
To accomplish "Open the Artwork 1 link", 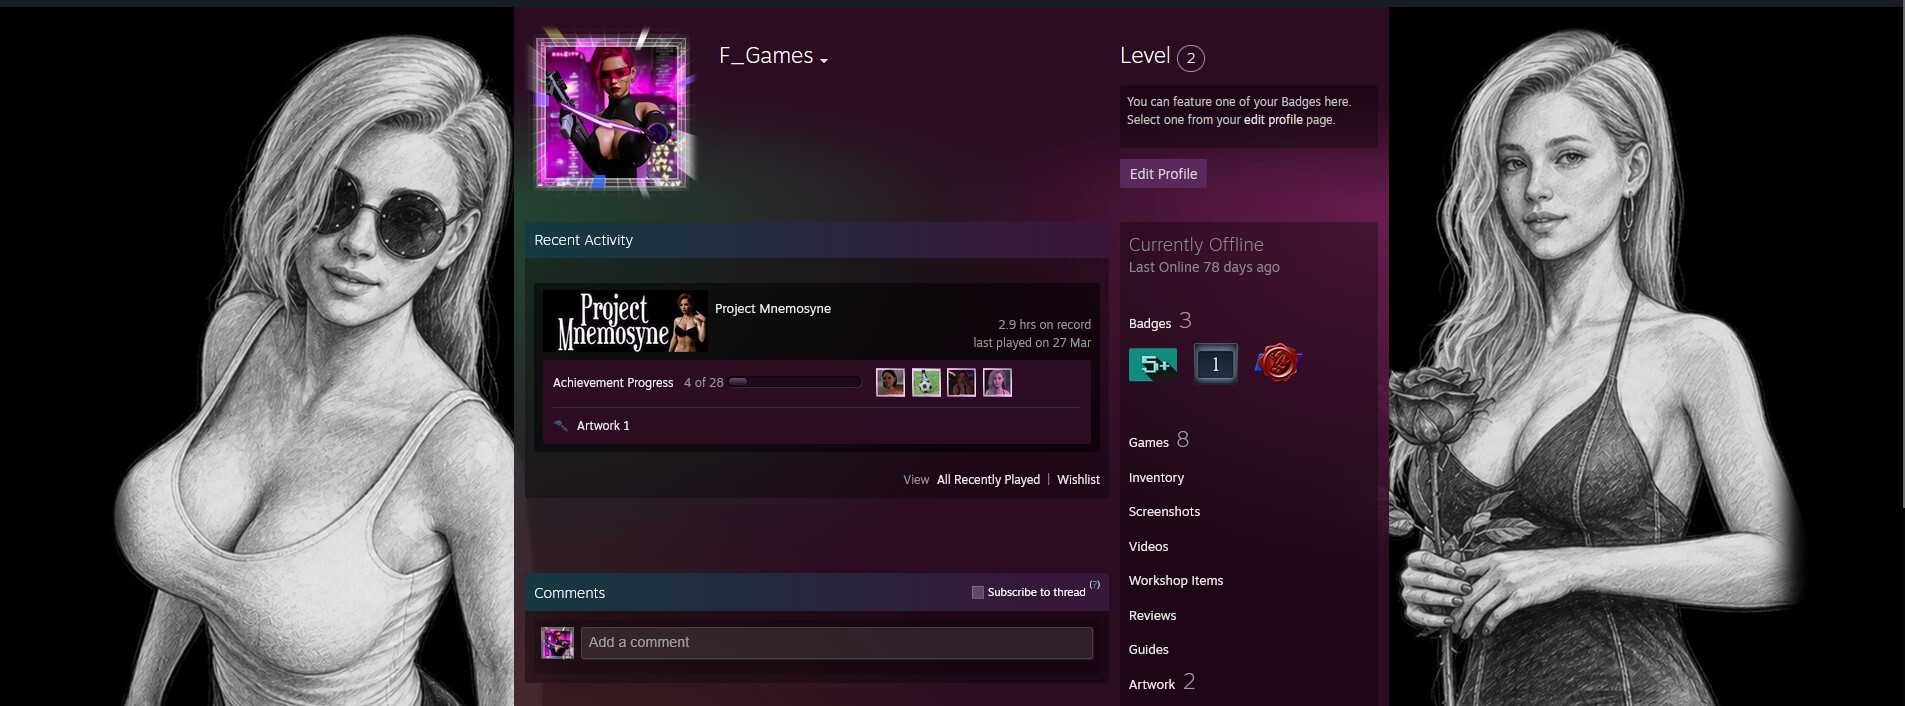I will [603, 426].
